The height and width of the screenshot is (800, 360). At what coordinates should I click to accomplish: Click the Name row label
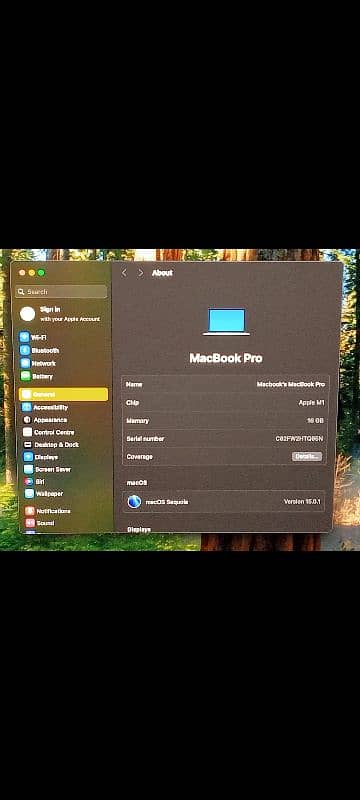point(134,384)
